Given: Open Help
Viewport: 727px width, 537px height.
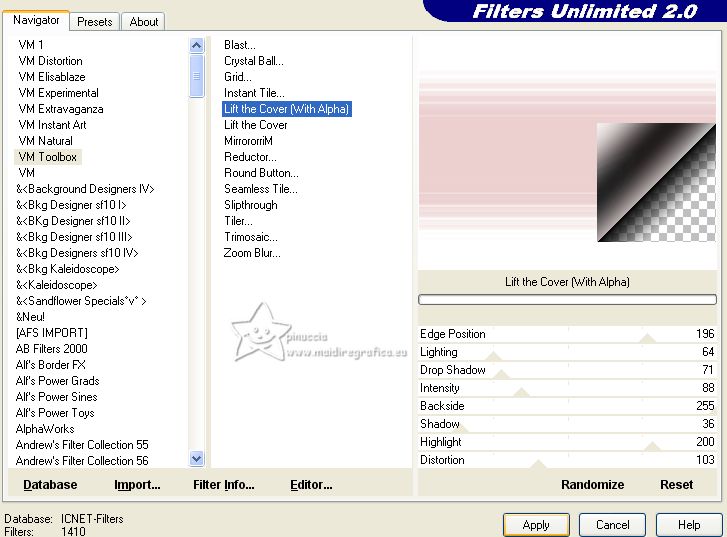Looking at the screenshot, I should [x=689, y=525].
